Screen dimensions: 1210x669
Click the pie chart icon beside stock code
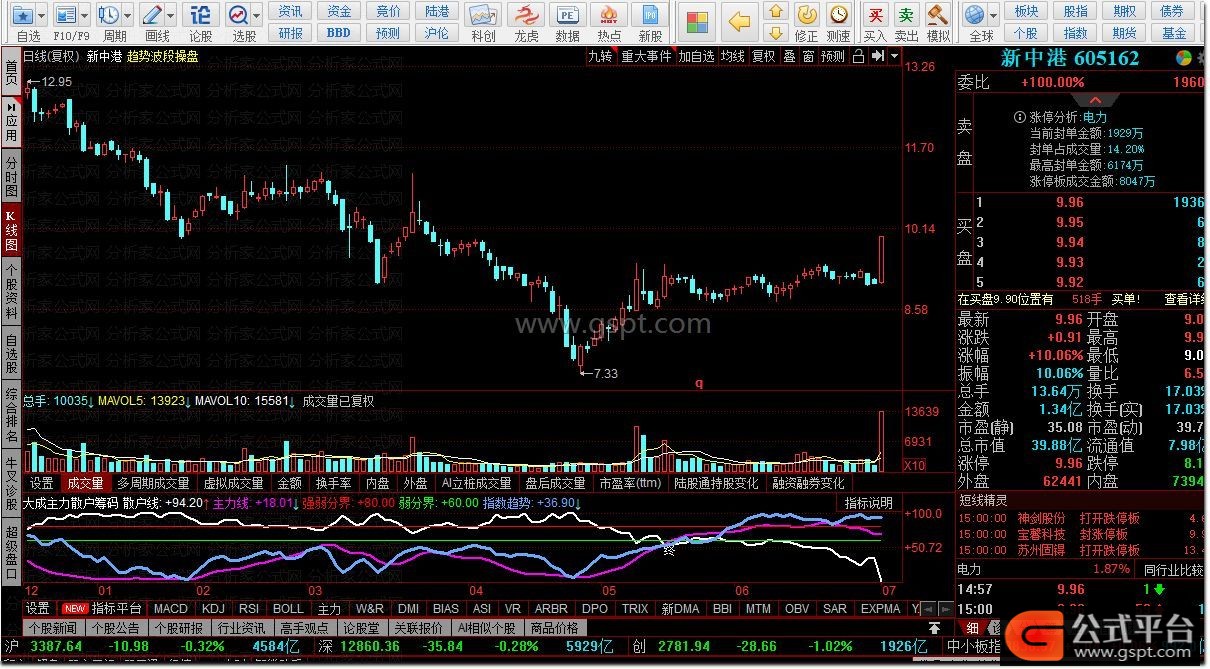click(1183, 58)
